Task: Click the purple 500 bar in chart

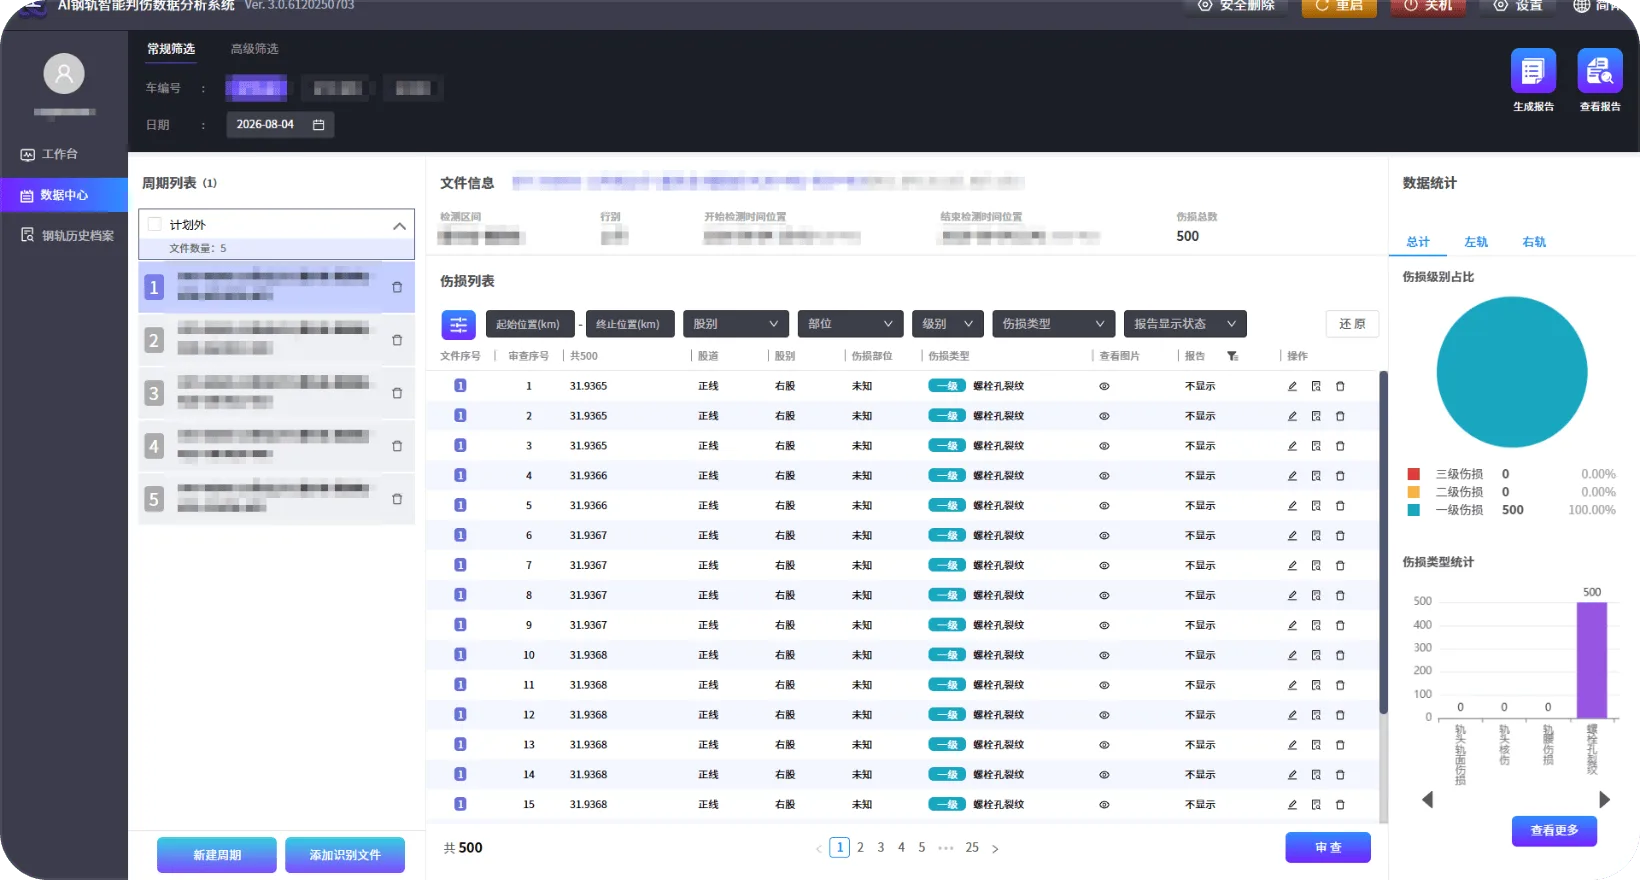Action: coord(1592,660)
